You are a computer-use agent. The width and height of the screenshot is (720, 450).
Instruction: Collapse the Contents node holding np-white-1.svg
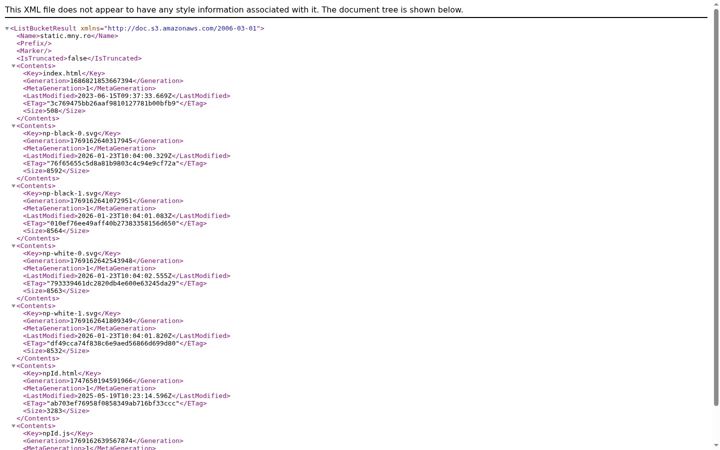[13, 306]
